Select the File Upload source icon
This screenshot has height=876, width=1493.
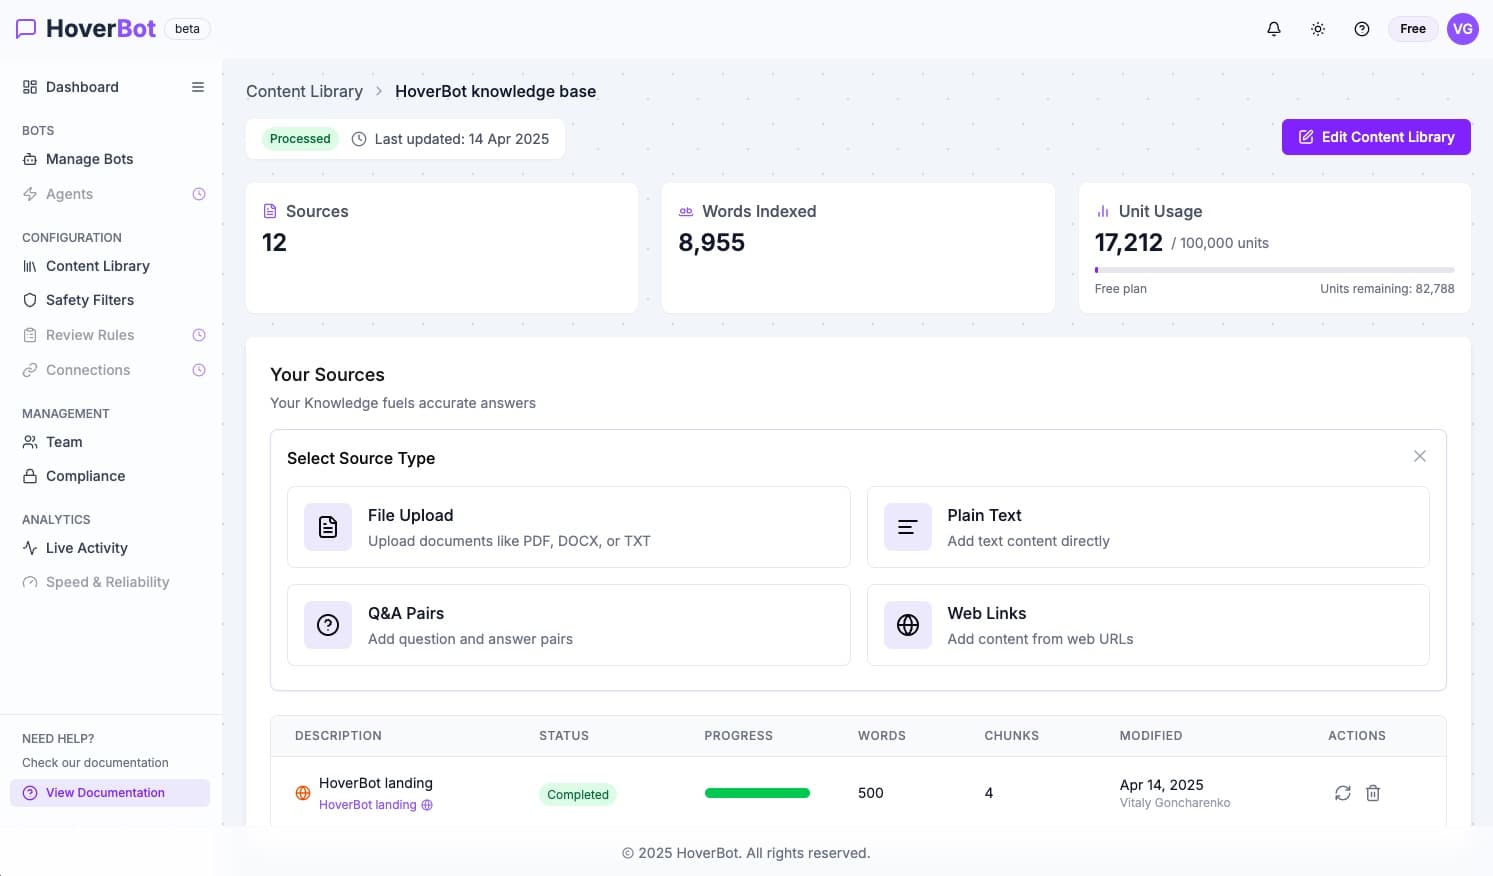tap(327, 527)
